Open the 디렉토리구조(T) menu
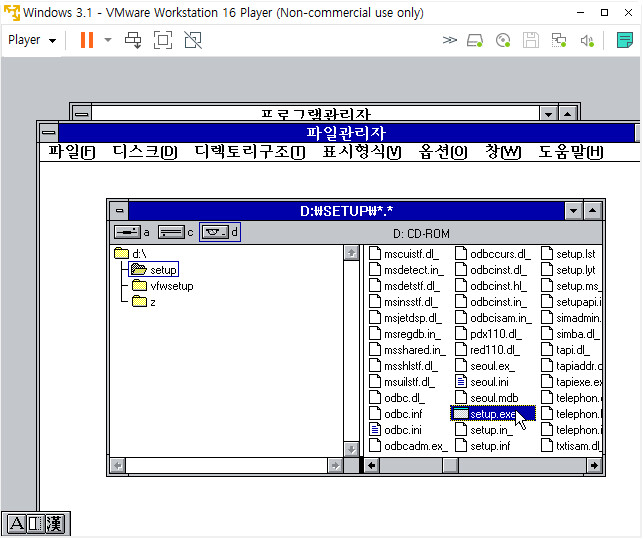The height and width of the screenshot is (539, 643). point(249,152)
